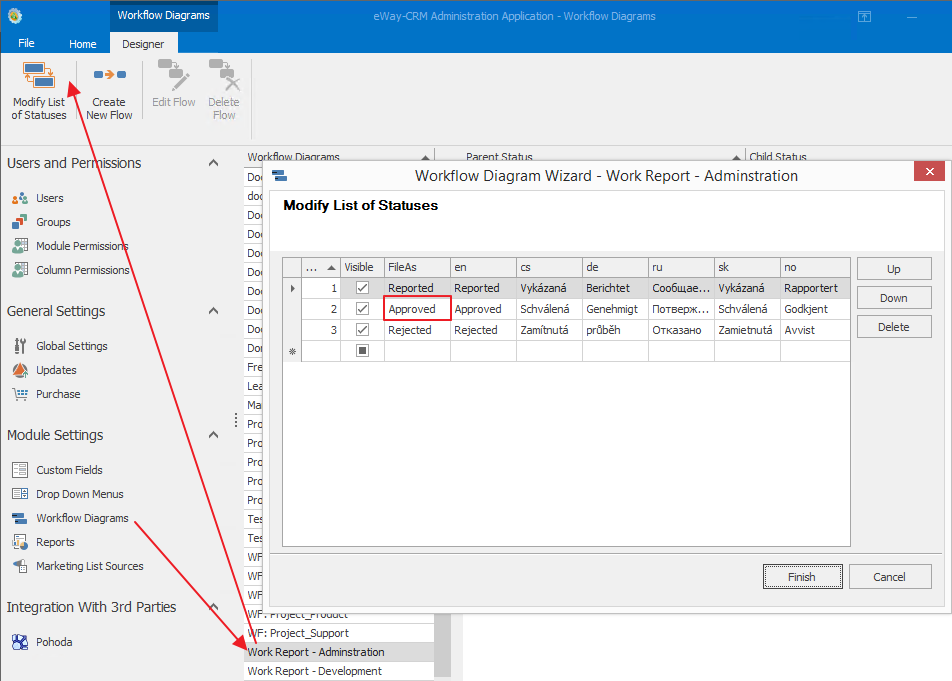Screen dimensions: 952x681
Task: Click the Edit Flow ribbon icon
Action: tap(174, 75)
